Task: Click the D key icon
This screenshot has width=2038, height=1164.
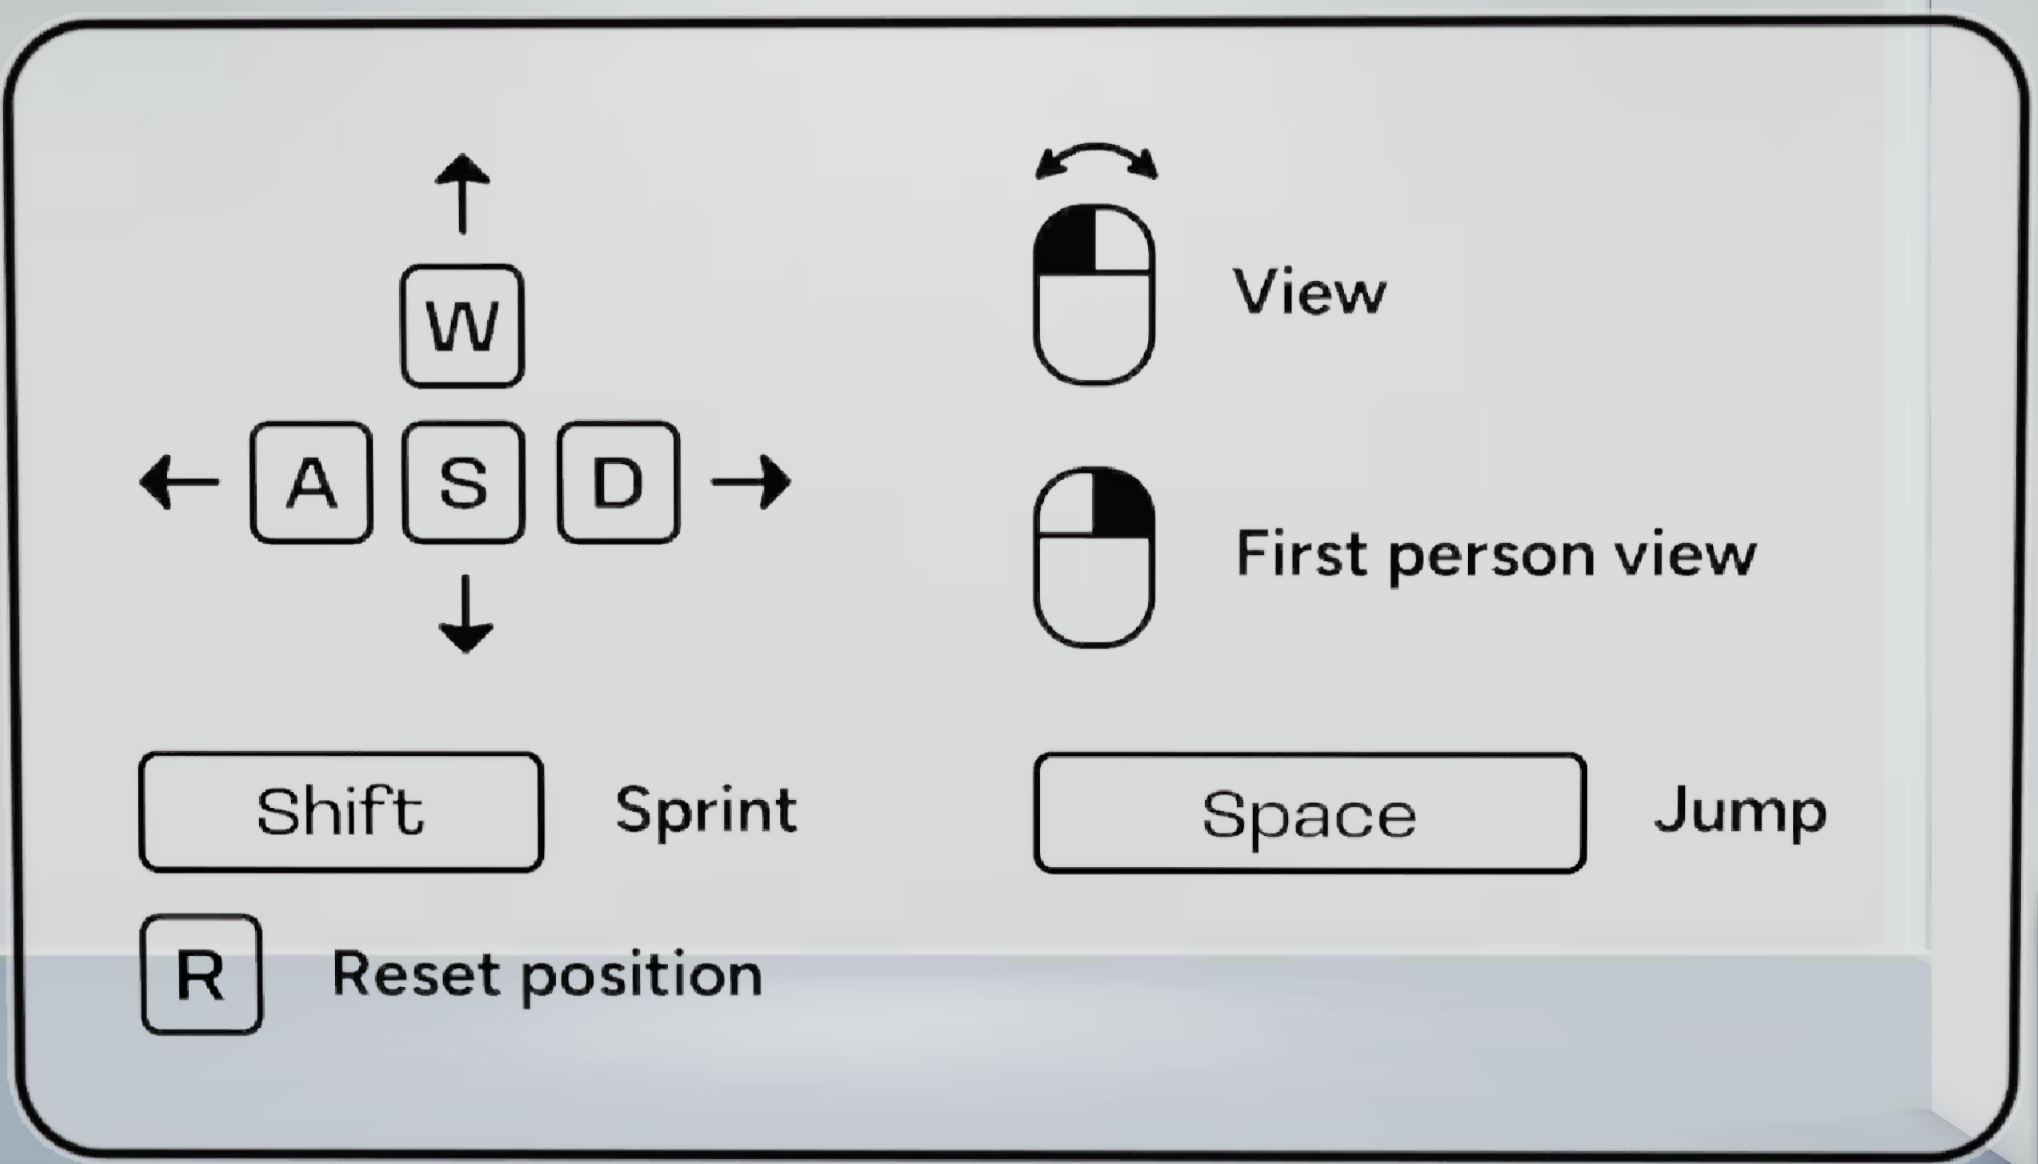Action: tap(618, 483)
